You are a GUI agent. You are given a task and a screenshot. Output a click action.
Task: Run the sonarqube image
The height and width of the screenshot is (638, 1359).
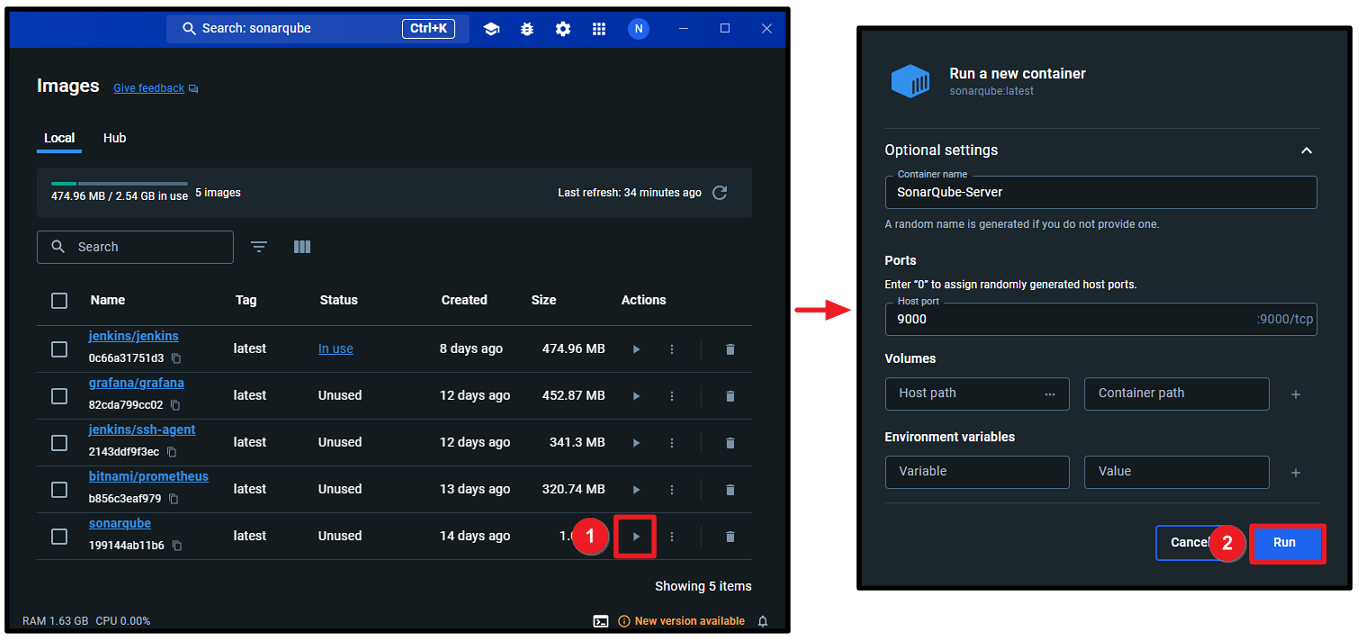(636, 537)
